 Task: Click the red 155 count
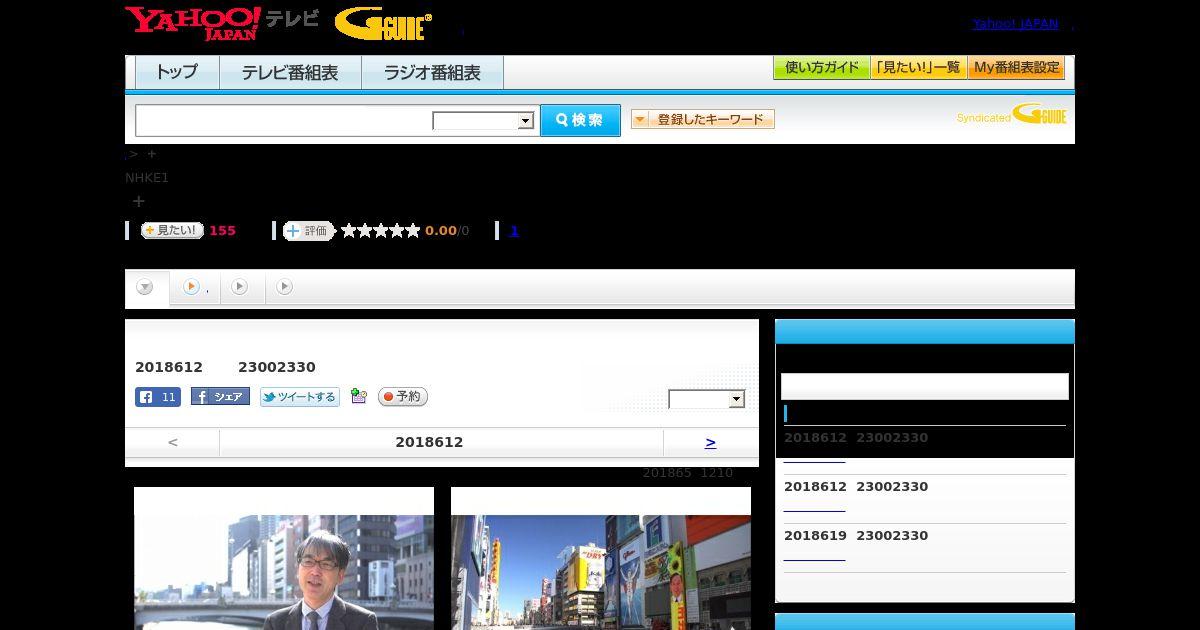(x=223, y=231)
